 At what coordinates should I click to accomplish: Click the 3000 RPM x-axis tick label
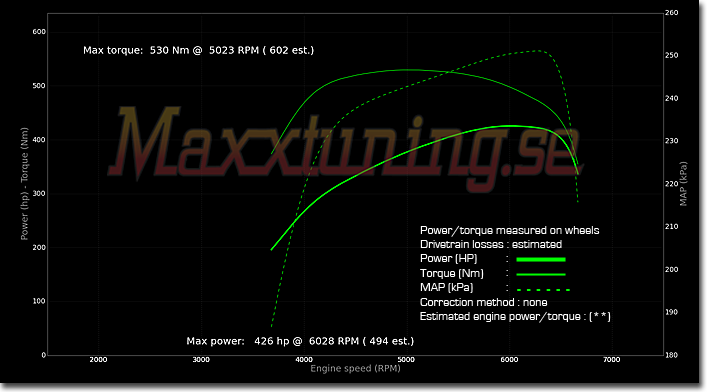click(201, 360)
